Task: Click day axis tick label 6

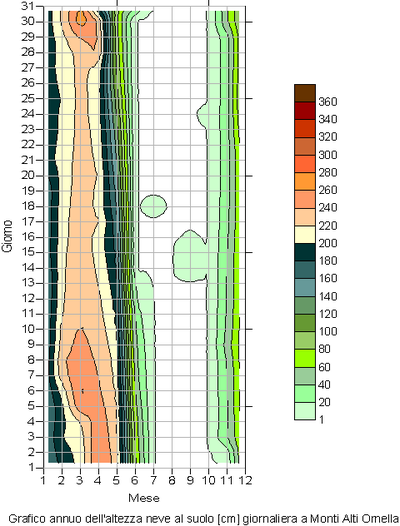Action: point(32,390)
